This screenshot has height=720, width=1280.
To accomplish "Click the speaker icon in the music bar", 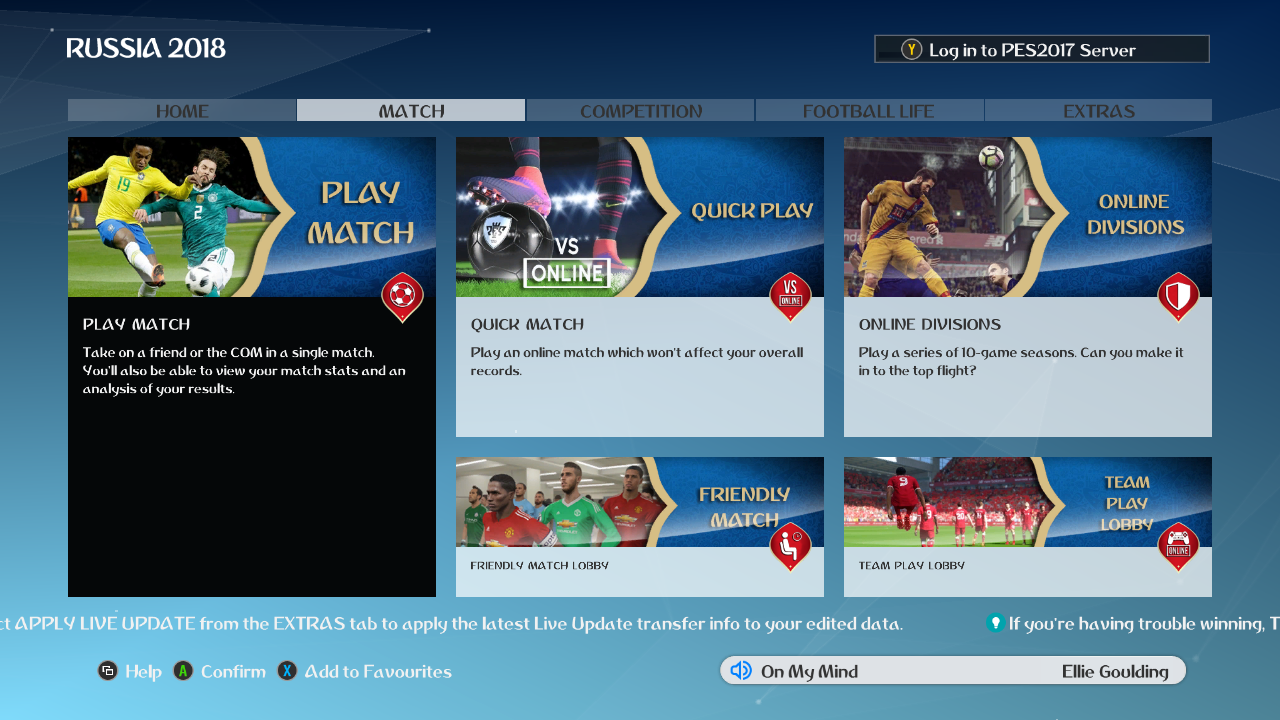I will click(741, 671).
